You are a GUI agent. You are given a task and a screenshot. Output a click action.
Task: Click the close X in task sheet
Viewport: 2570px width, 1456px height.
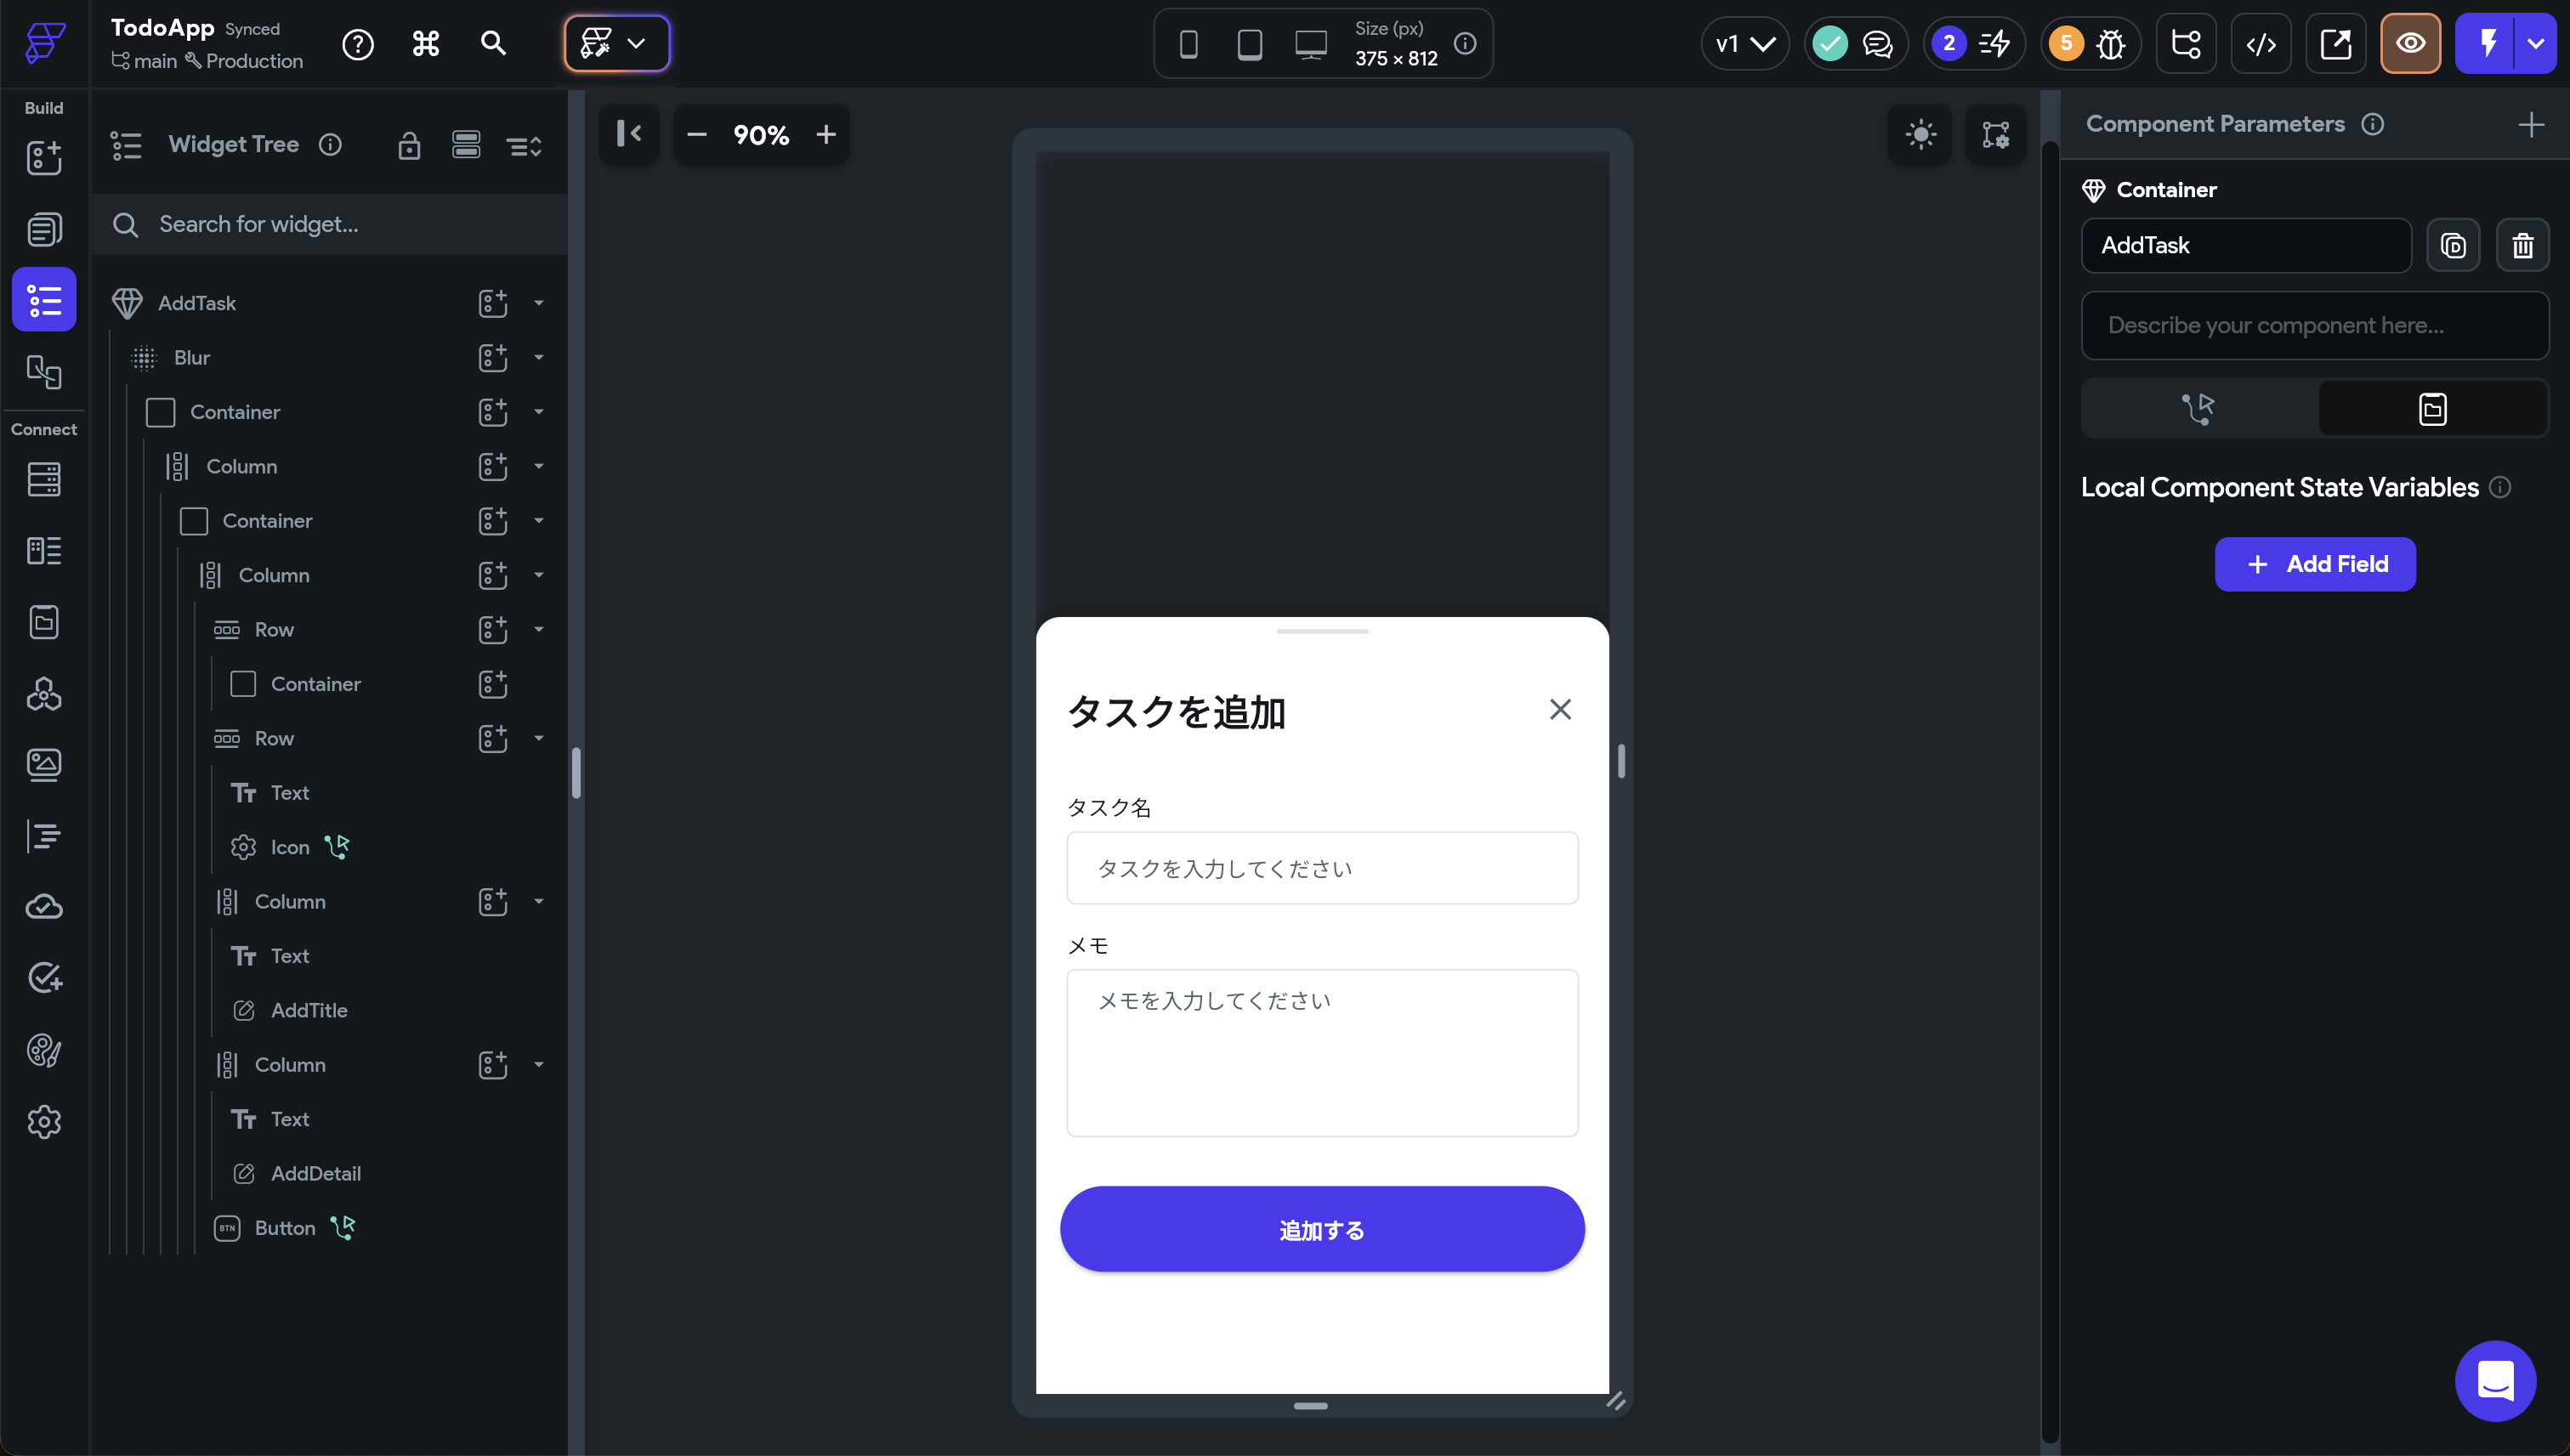(1560, 709)
